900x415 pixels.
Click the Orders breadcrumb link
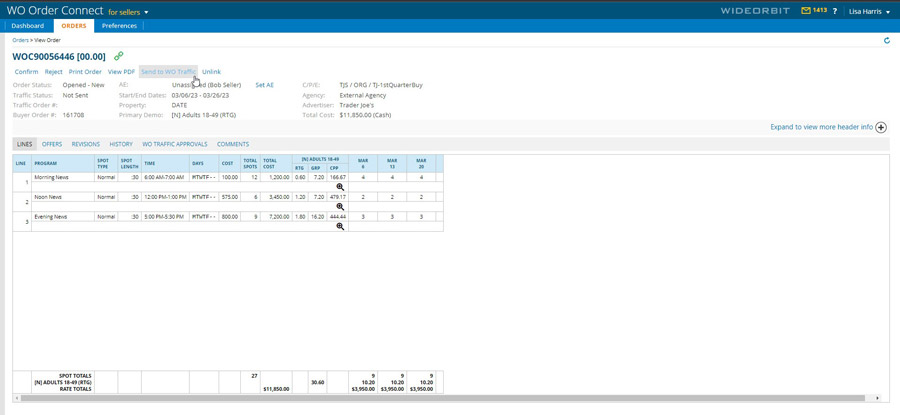point(20,40)
